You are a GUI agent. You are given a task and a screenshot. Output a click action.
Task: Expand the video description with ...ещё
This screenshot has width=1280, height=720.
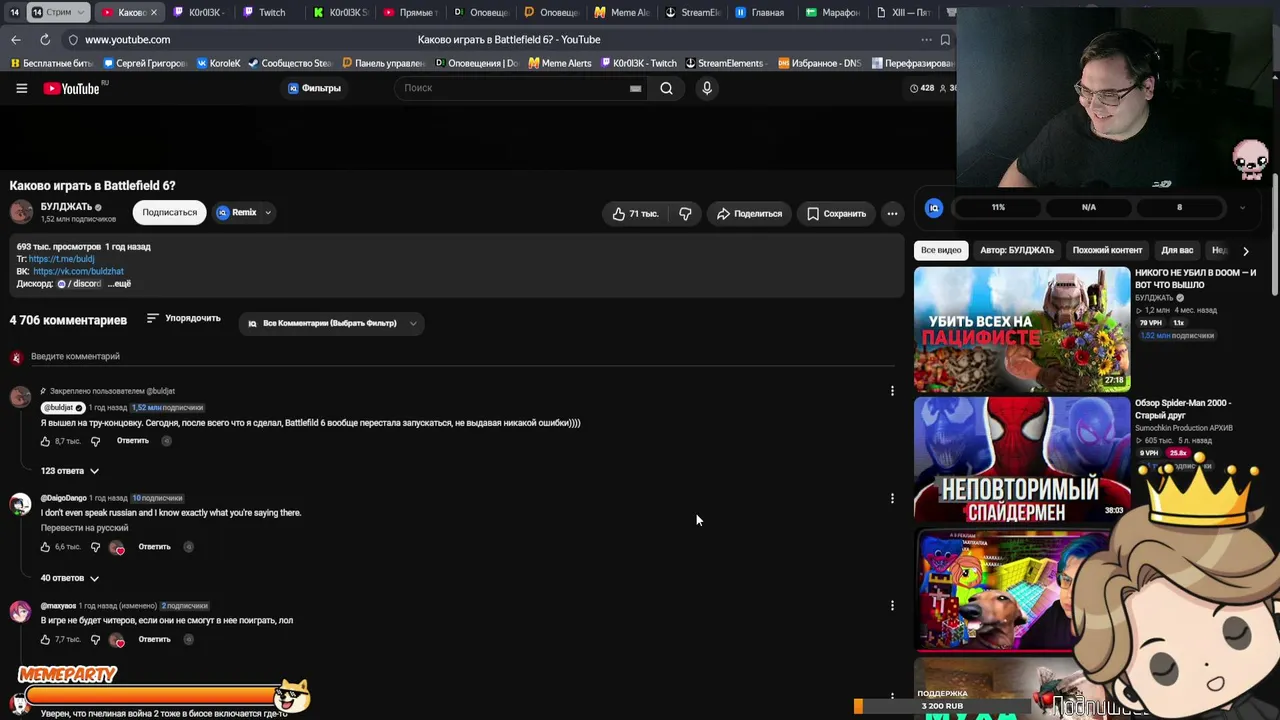tap(119, 284)
